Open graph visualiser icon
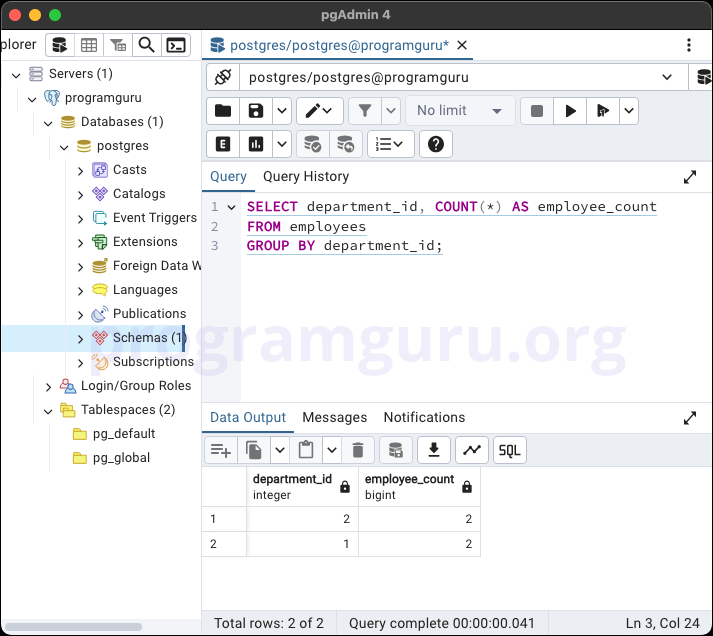The image size is (713, 636). 472,450
